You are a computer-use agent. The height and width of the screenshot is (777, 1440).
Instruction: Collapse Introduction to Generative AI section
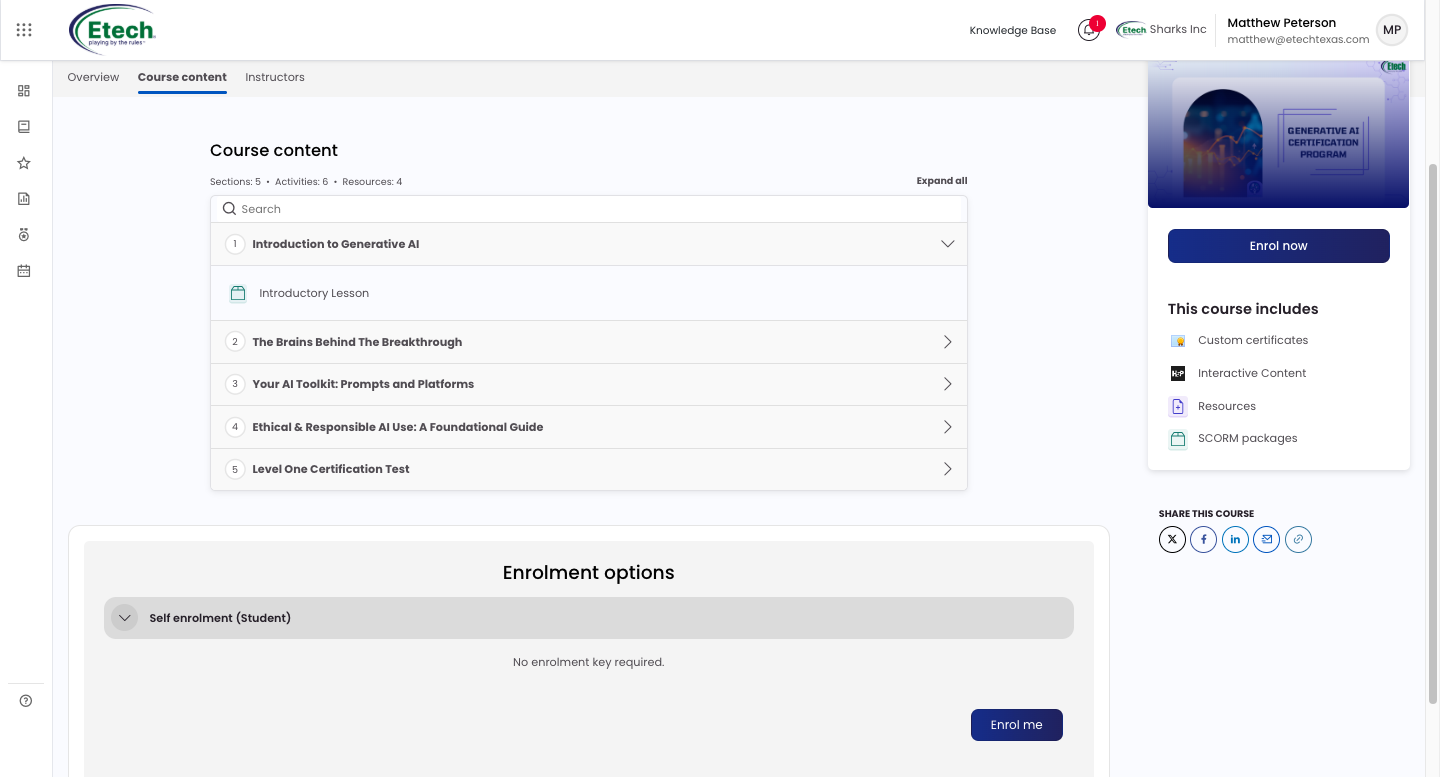pyautogui.click(x=948, y=244)
